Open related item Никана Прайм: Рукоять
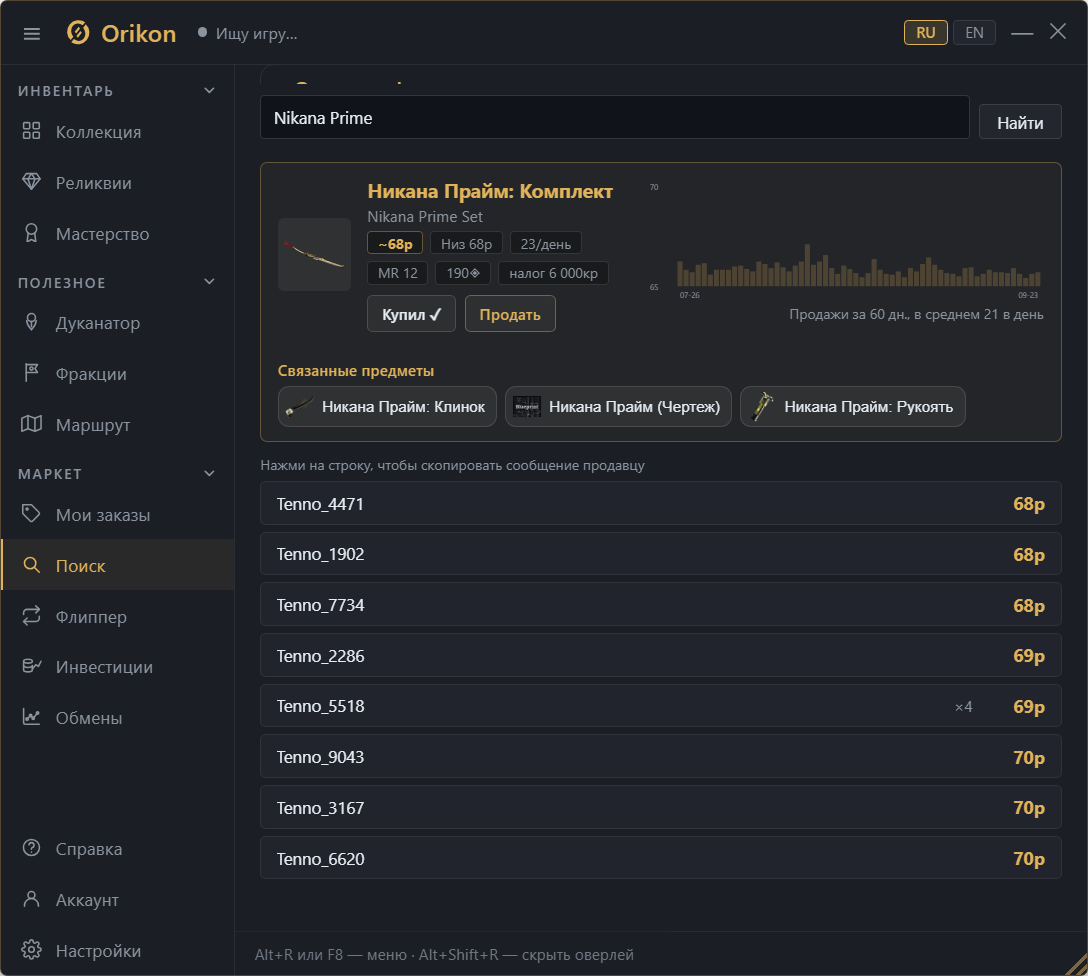The image size is (1088, 976). (x=853, y=406)
